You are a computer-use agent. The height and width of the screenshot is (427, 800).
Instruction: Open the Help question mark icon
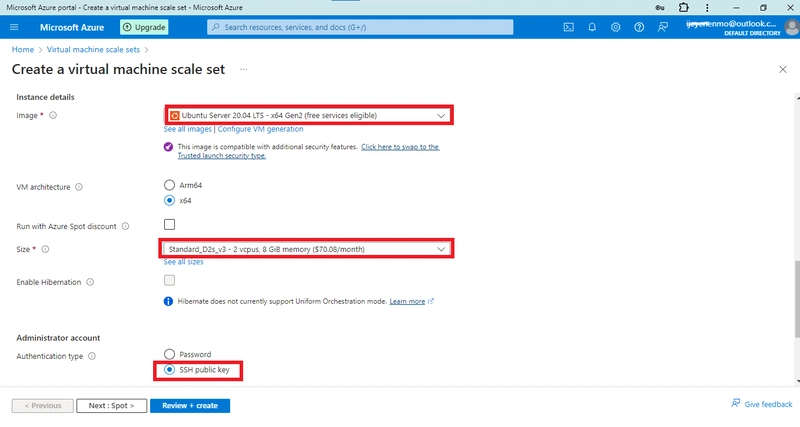point(639,28)
